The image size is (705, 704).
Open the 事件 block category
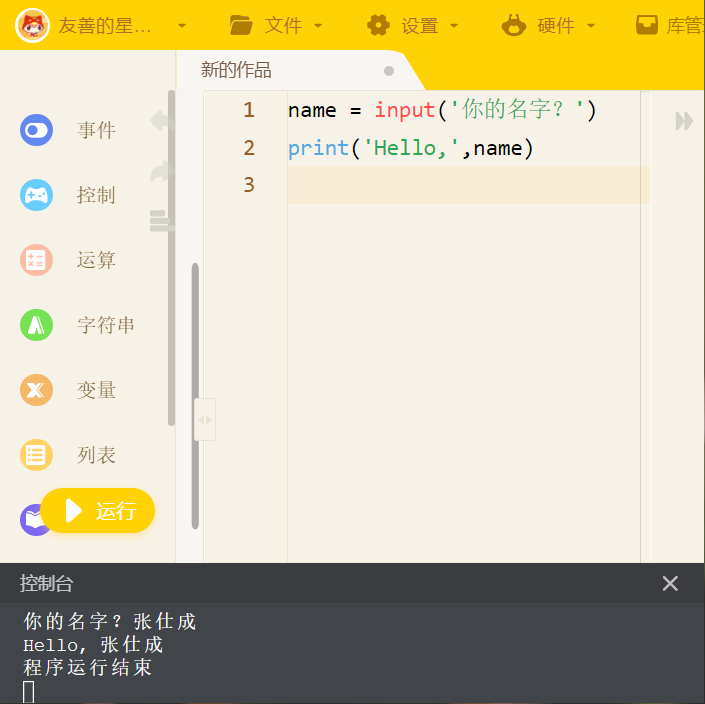[96, 130]
